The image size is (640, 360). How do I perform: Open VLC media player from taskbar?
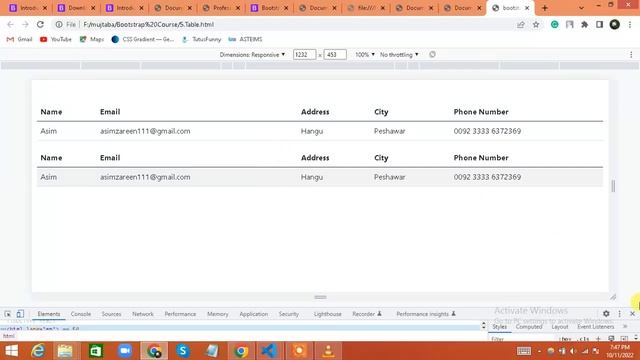pyautogui.click(x=328, y=351)
